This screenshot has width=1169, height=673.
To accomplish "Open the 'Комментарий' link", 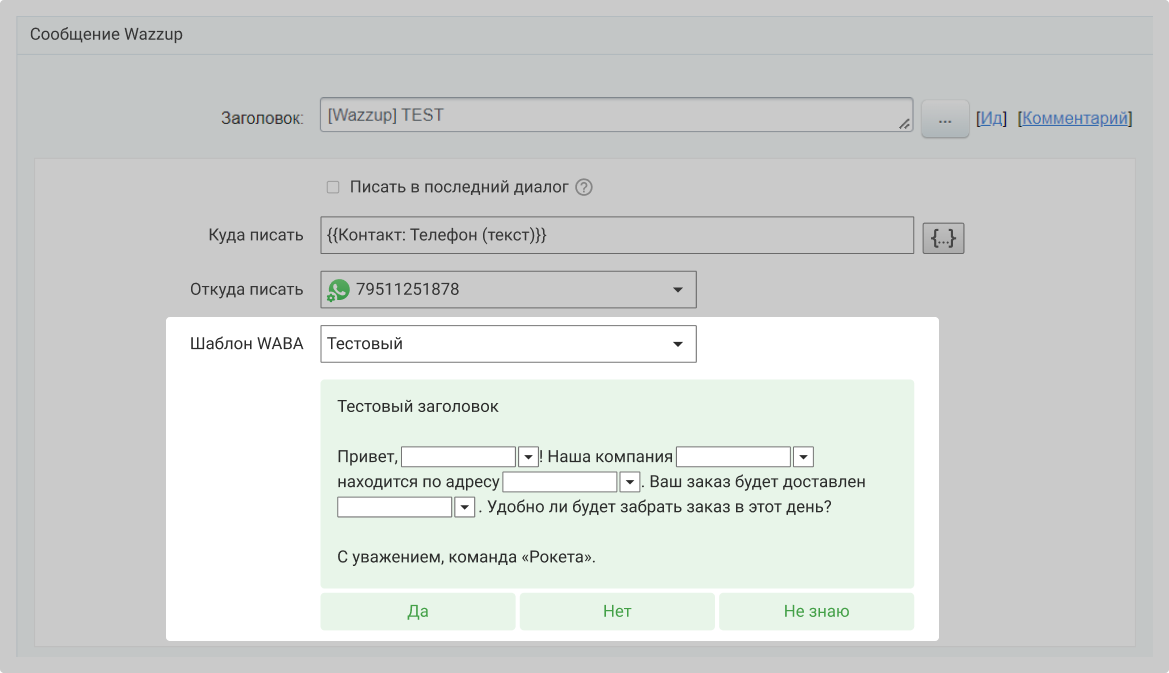I will (x=1075, y=118).
